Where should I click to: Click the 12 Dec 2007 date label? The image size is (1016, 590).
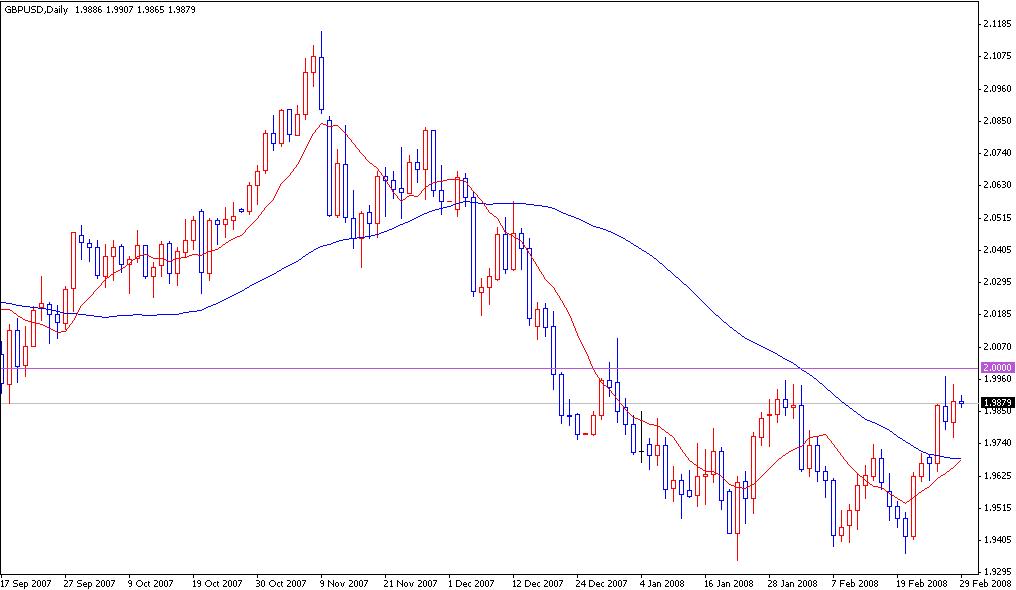coord(537,584)
